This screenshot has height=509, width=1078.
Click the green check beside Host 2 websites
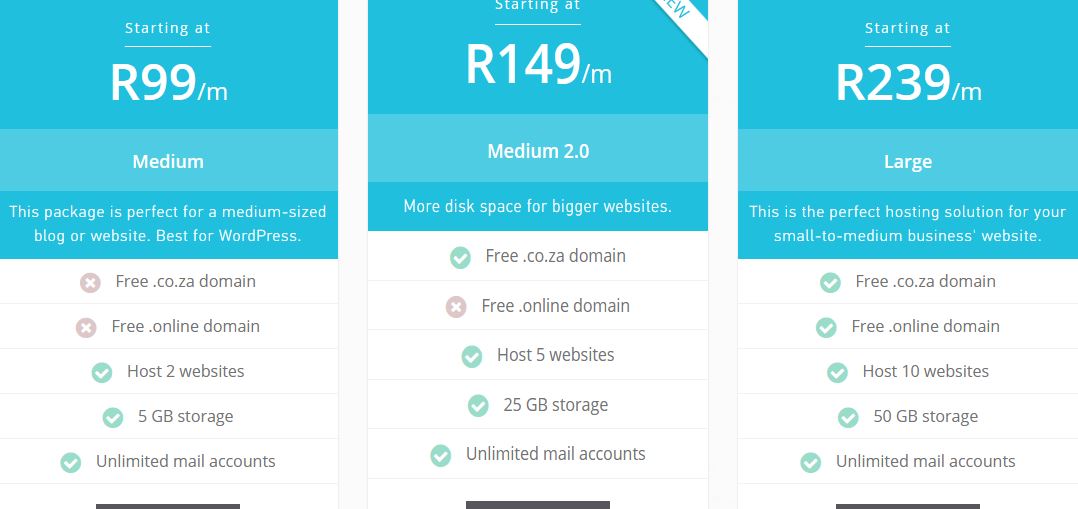click(x=102, y=373)
